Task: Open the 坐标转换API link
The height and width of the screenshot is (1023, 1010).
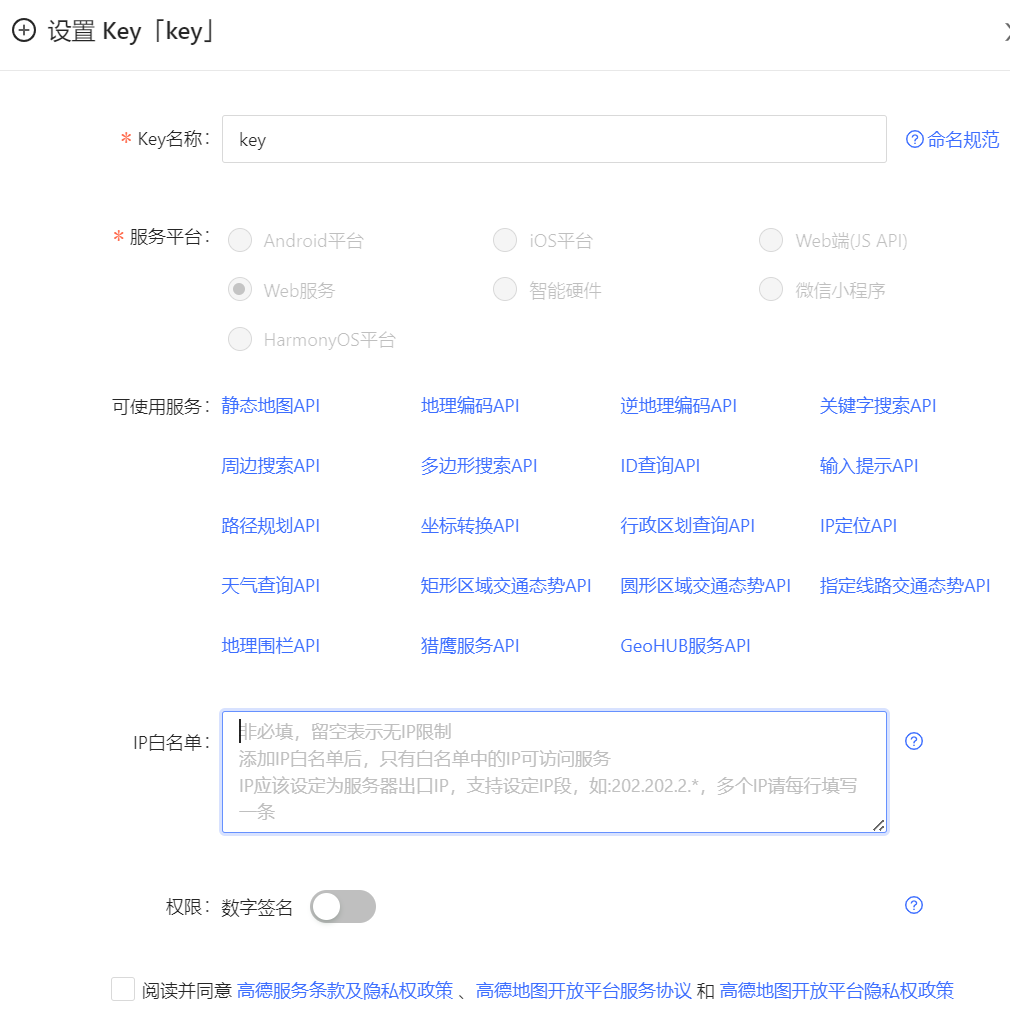Action: click(470, 526)
